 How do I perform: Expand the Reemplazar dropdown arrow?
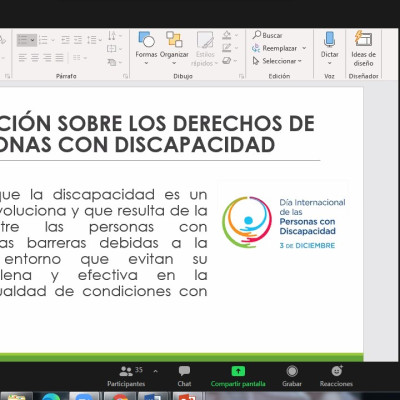pyautogui.click(x=304, y=48)
